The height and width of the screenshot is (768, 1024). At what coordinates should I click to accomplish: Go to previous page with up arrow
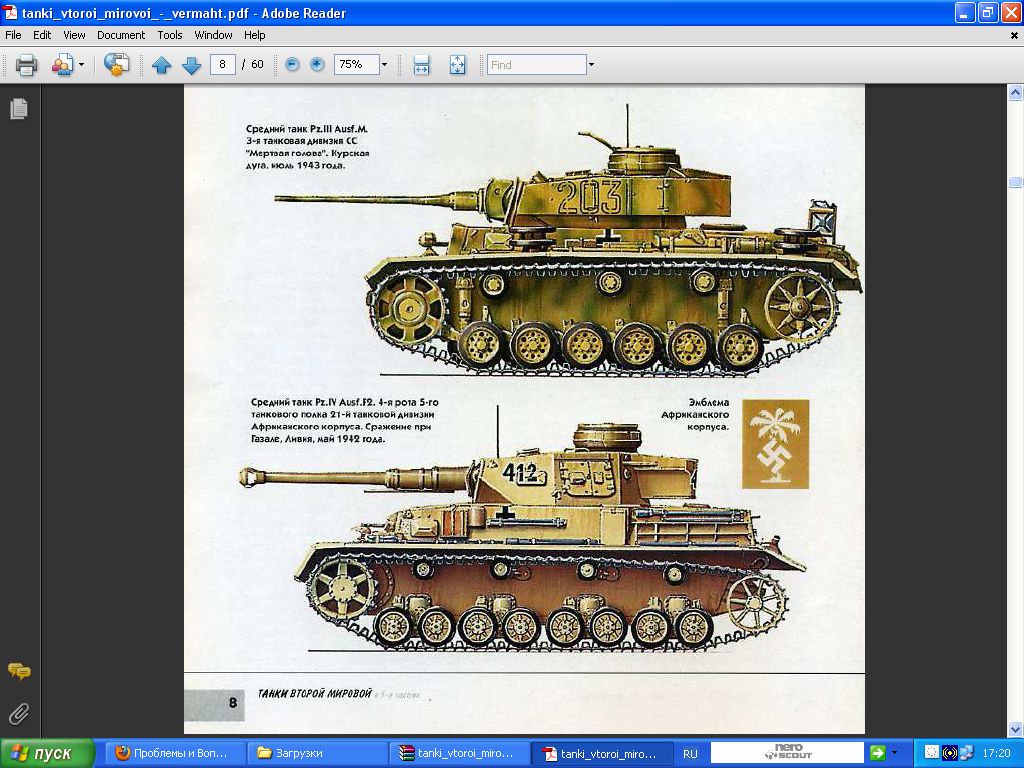(161, 65)
